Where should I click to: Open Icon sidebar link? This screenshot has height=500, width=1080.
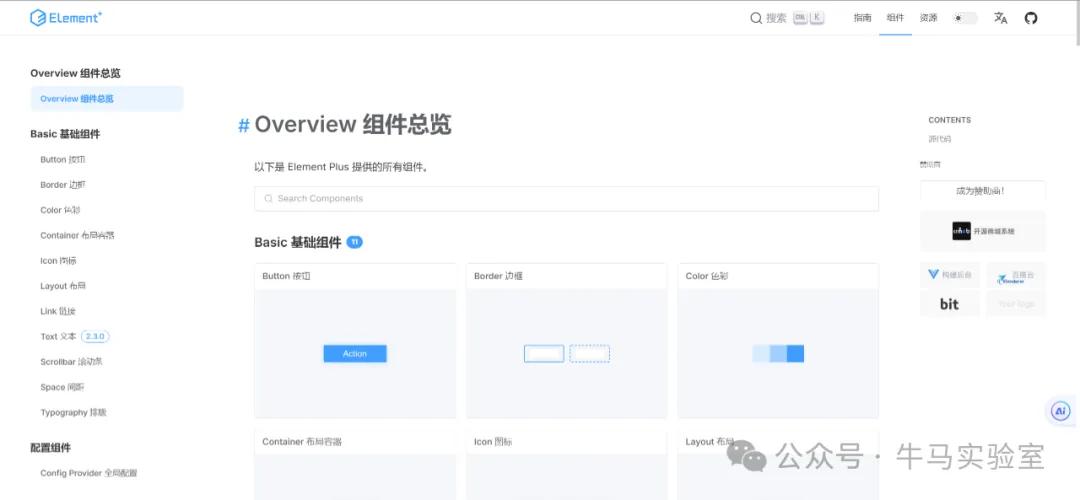[x=58, y=260]
